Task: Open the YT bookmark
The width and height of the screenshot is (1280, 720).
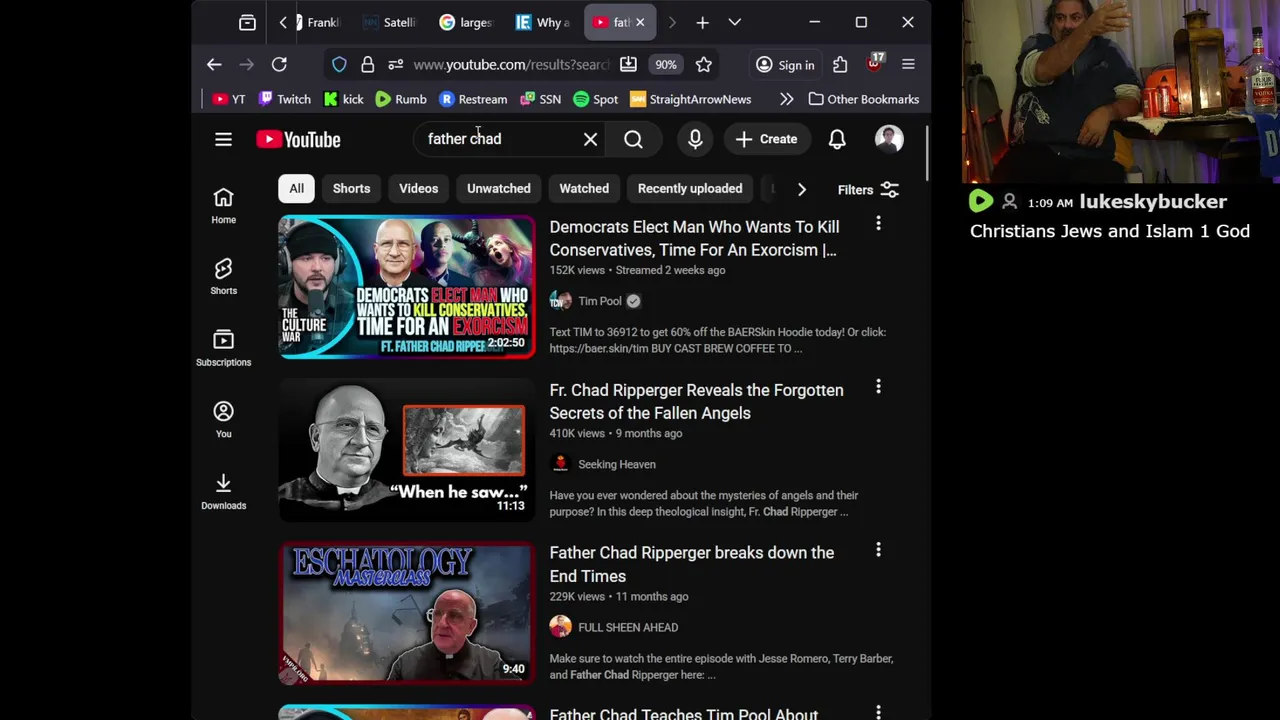Action: [x=228, y=99]
